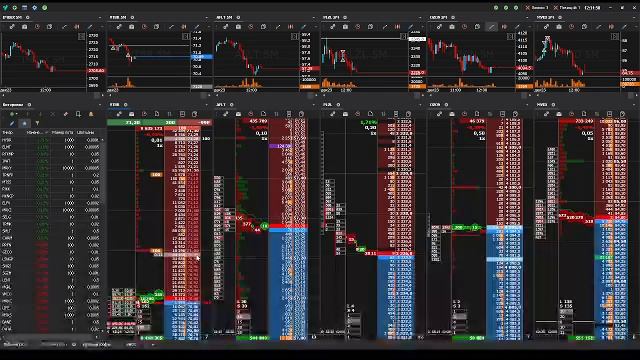
Task: Select the pencil tool in the MVID chart toolbar
Action: tap(624, 27)
